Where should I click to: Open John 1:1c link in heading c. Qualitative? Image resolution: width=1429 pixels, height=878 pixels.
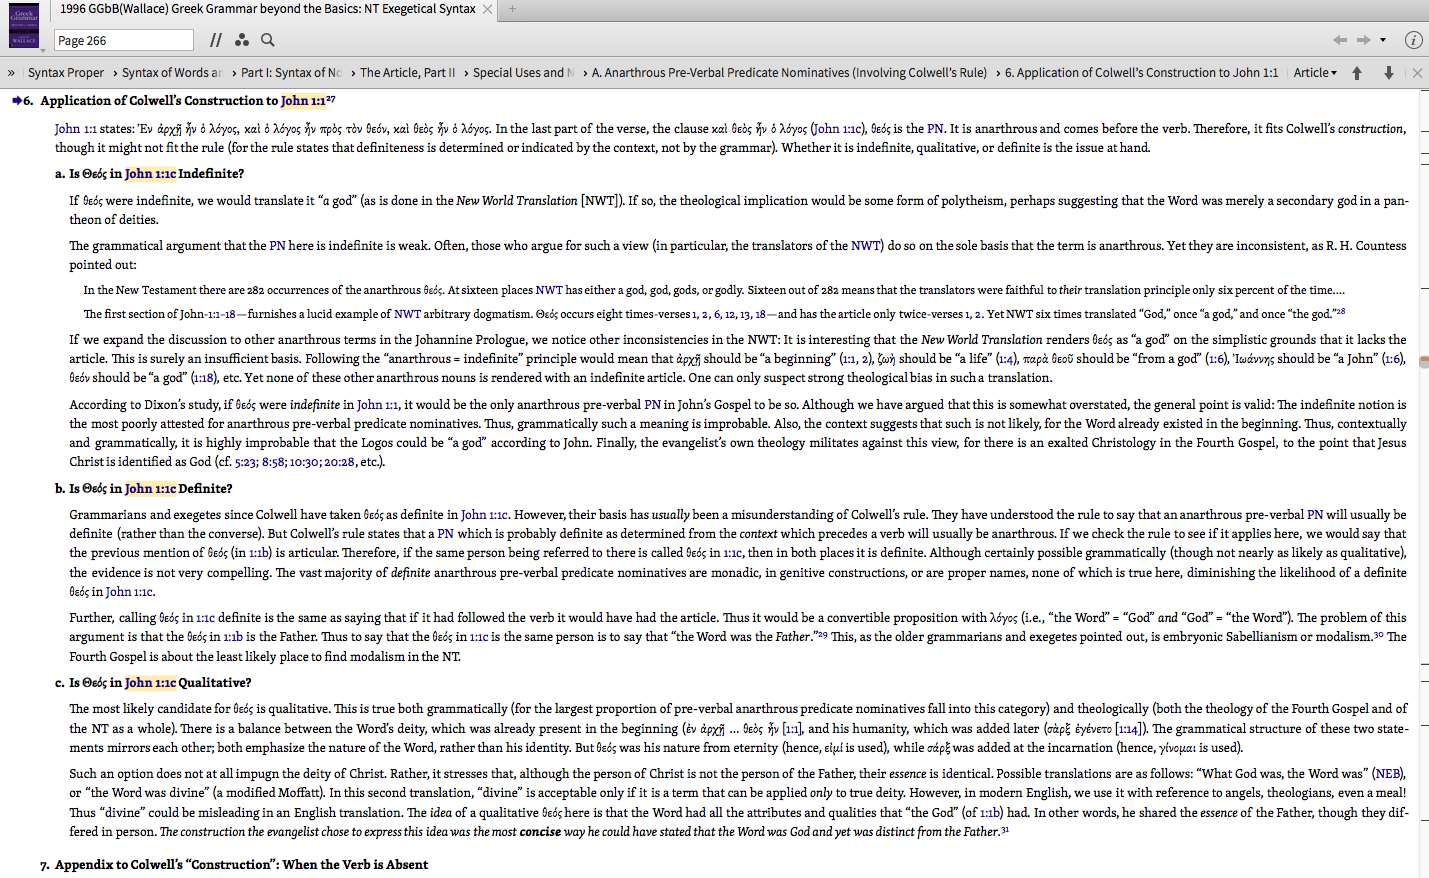(150, 683)
